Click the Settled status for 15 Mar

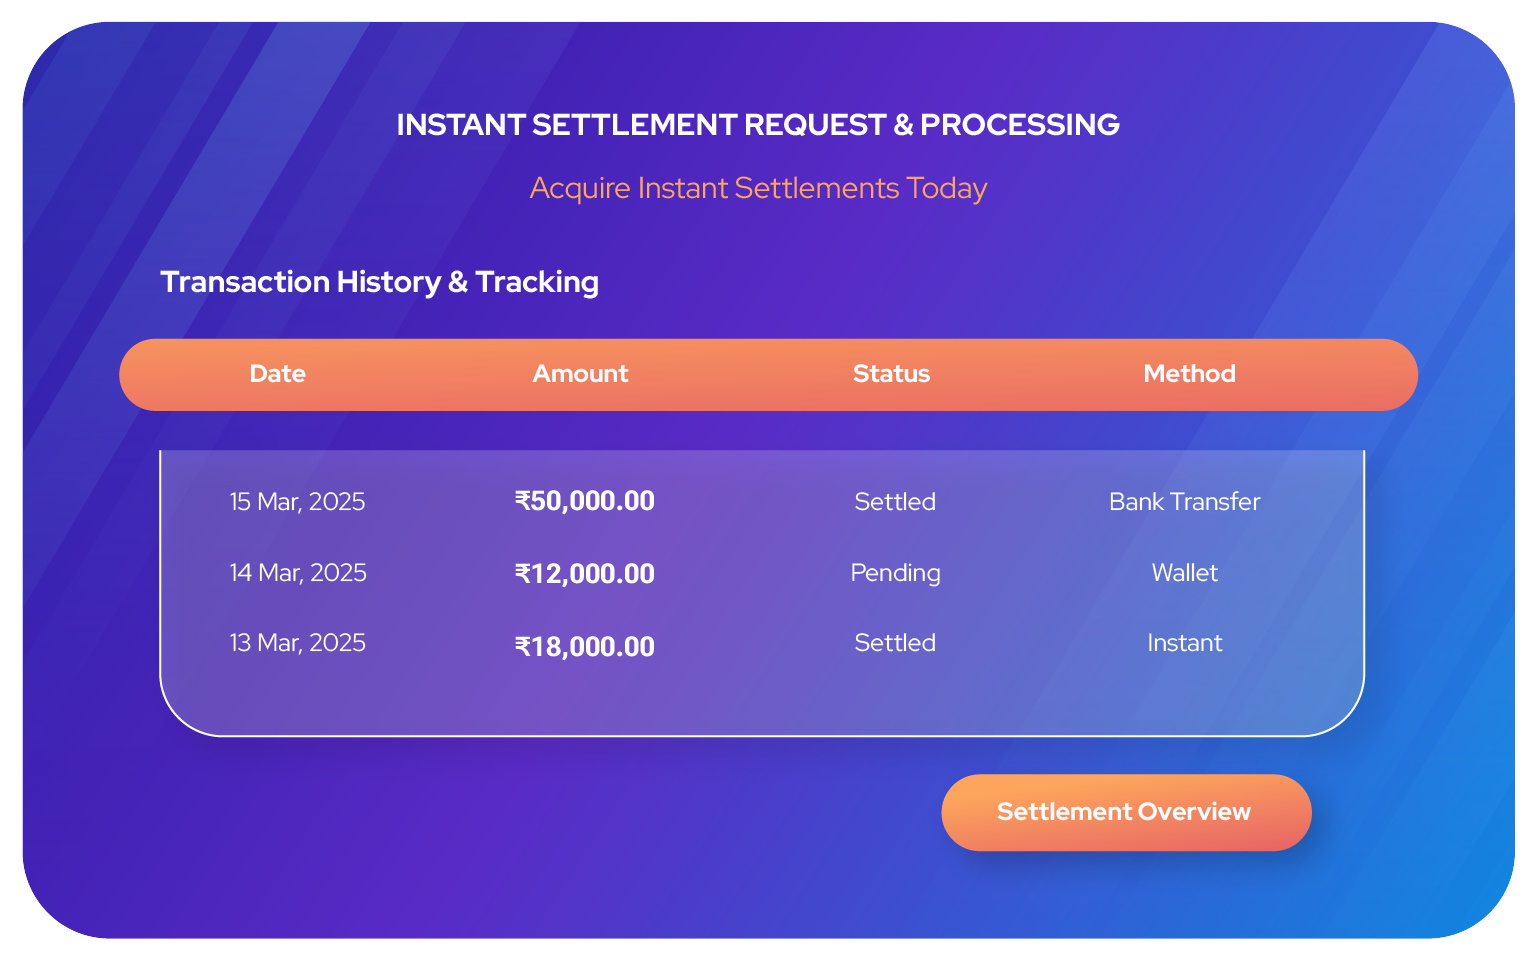pos(895,502)
